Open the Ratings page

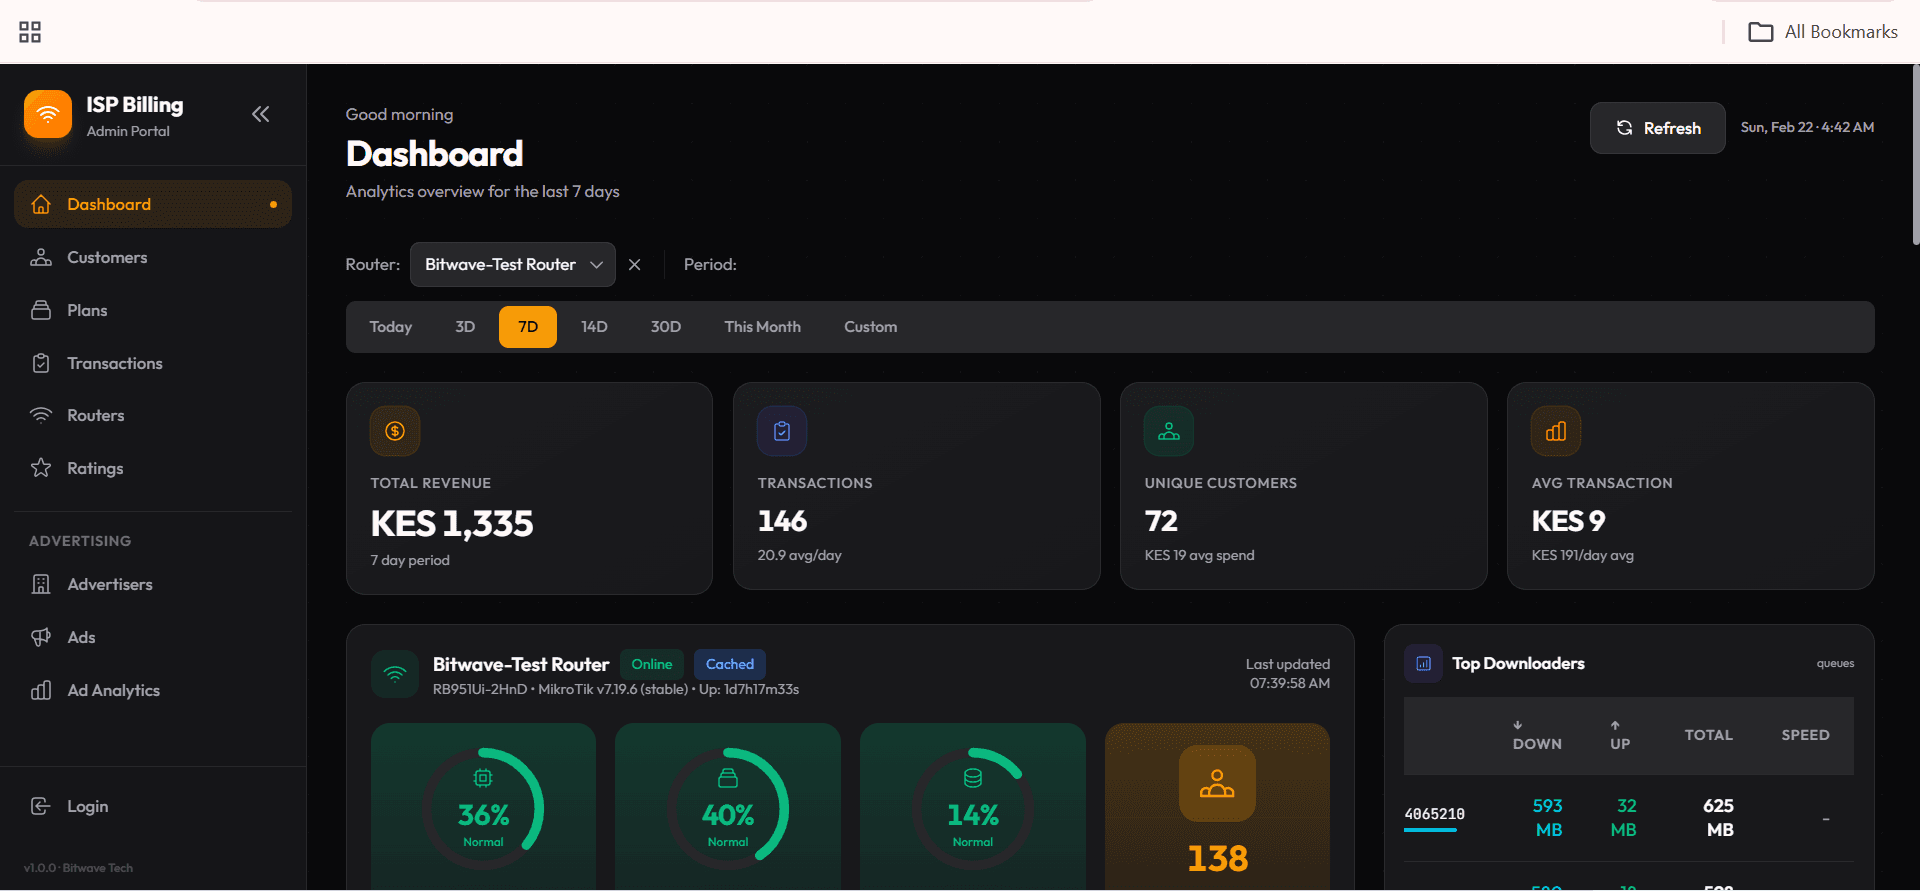tap(153, 468)
